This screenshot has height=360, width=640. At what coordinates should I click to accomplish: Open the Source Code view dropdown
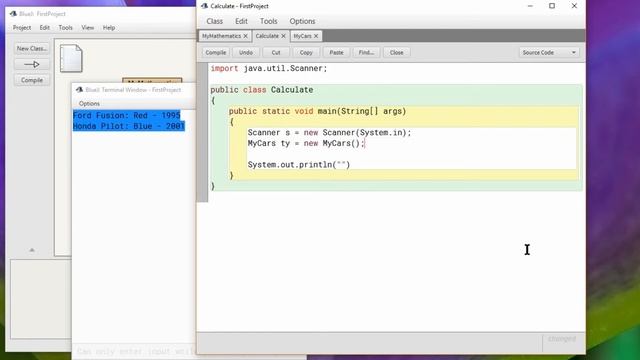pyautogui.click(x=549, y=52)
